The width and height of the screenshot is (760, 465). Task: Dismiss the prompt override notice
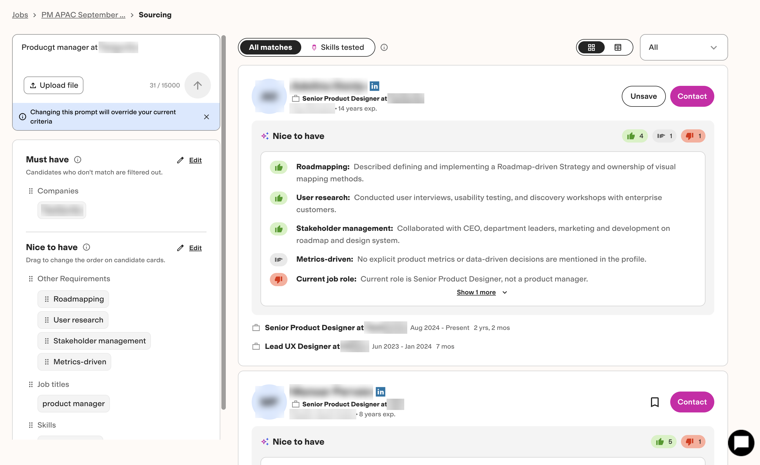pos(206,117)
